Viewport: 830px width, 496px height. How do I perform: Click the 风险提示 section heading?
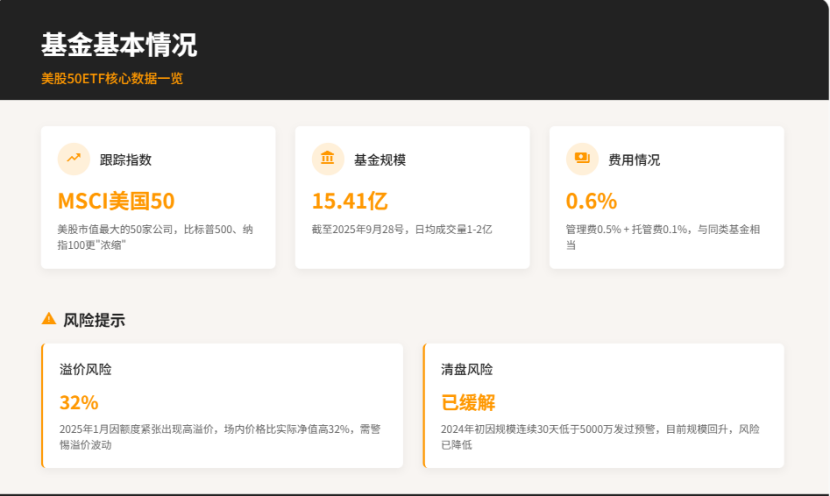(94, 320)
